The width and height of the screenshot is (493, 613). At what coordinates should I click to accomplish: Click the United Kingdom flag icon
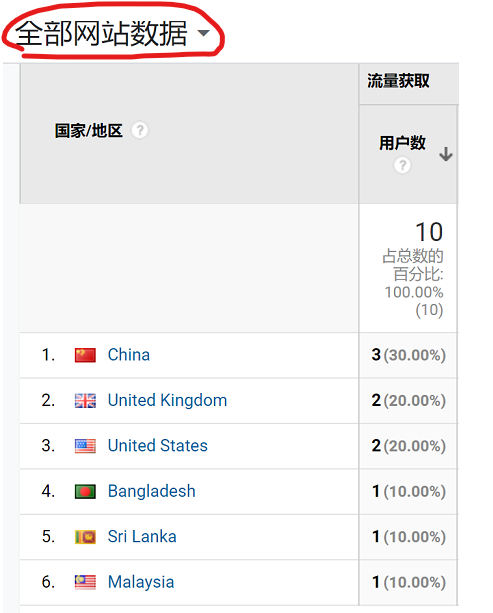(x=85, y=401)
